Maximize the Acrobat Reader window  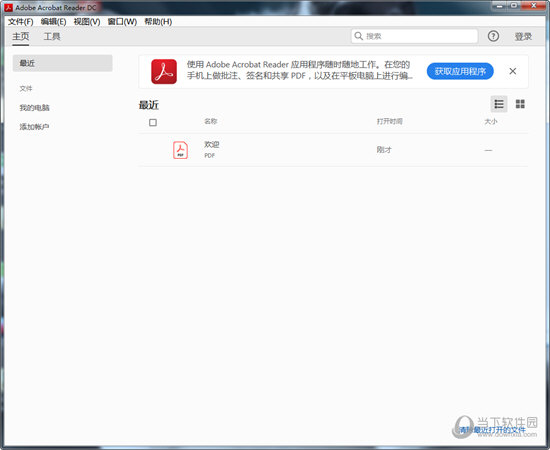pyautogui.click(x=514, y=5)
